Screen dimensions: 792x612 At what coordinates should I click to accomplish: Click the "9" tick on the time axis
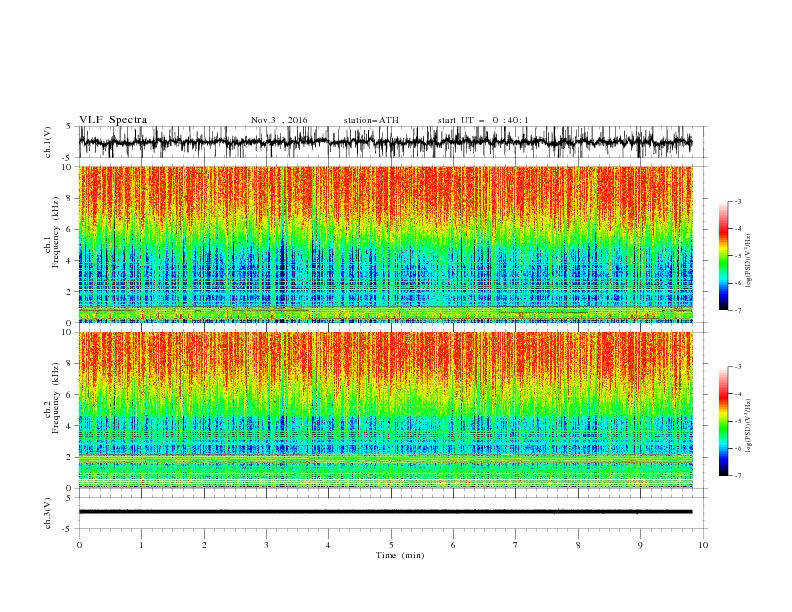click(x=640, y=545)
